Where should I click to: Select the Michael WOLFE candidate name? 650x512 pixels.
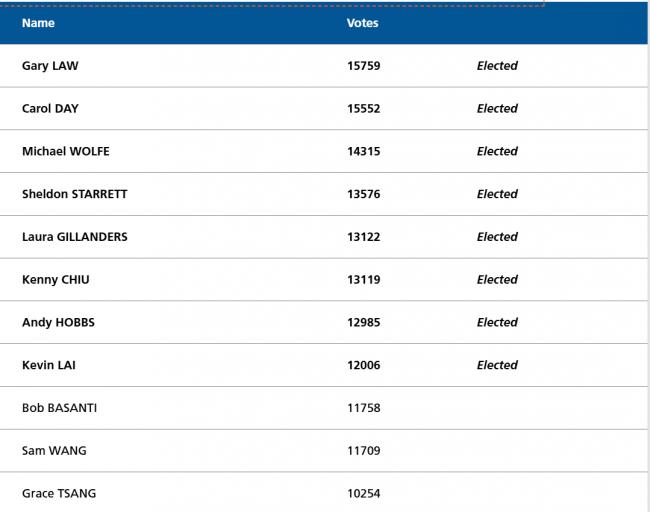(66, 151)
